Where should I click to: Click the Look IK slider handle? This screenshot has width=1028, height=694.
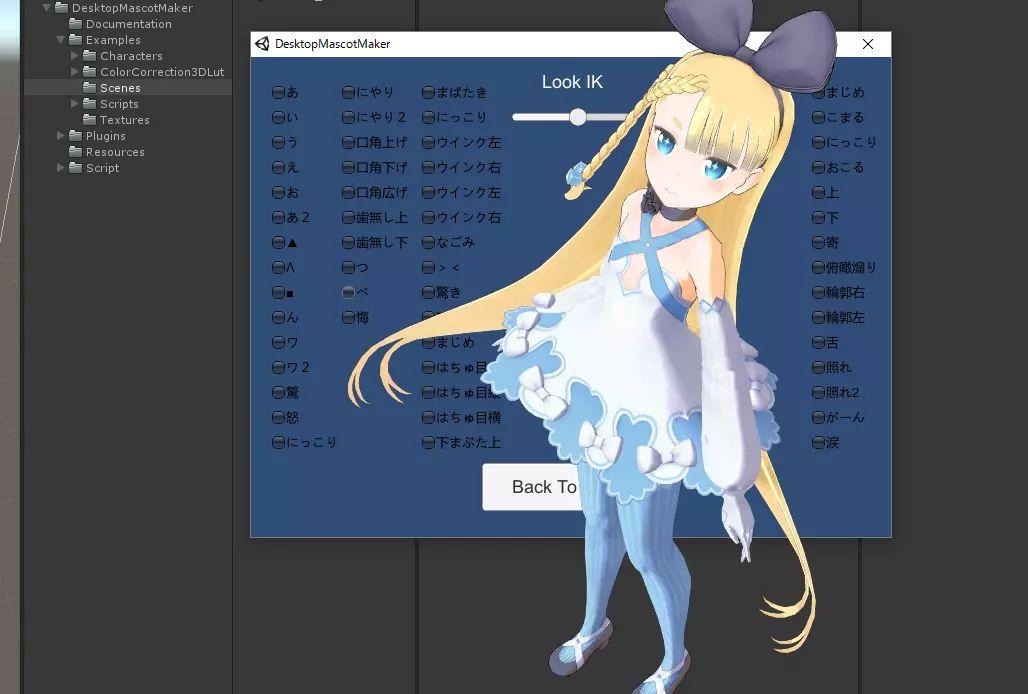[578, 117]
